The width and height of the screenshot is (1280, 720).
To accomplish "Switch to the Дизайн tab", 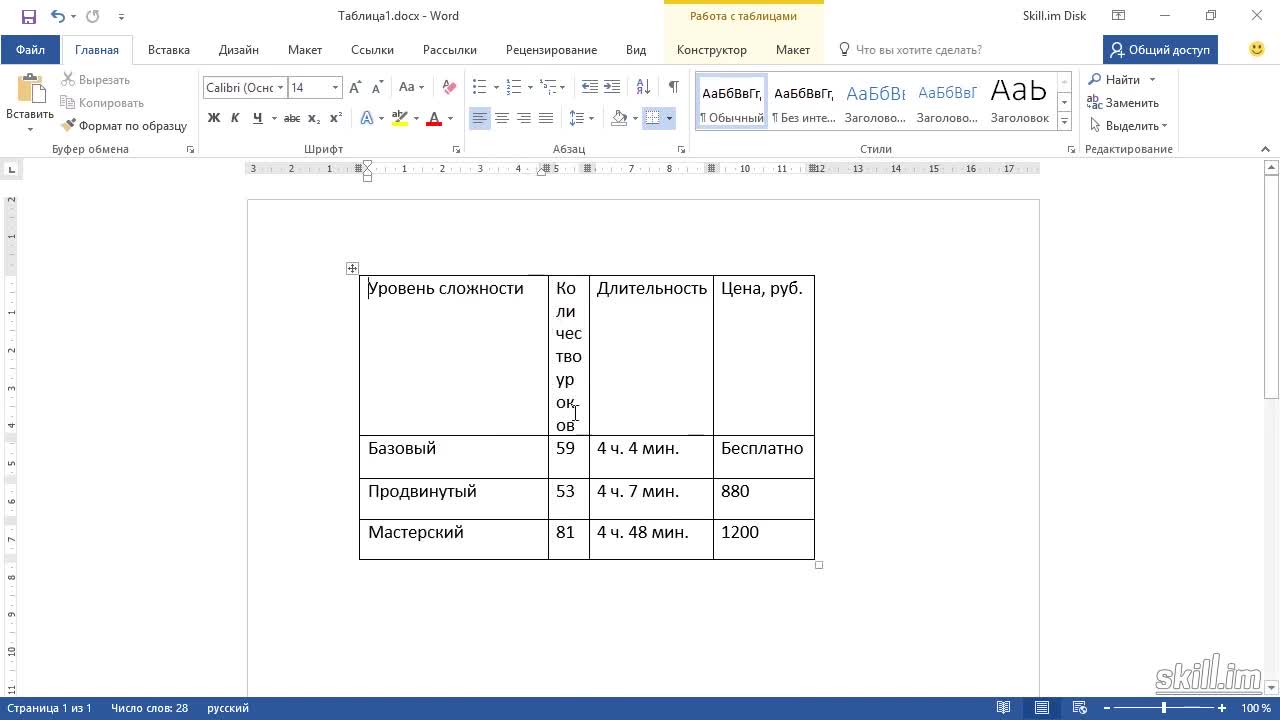I will (239, 49).
